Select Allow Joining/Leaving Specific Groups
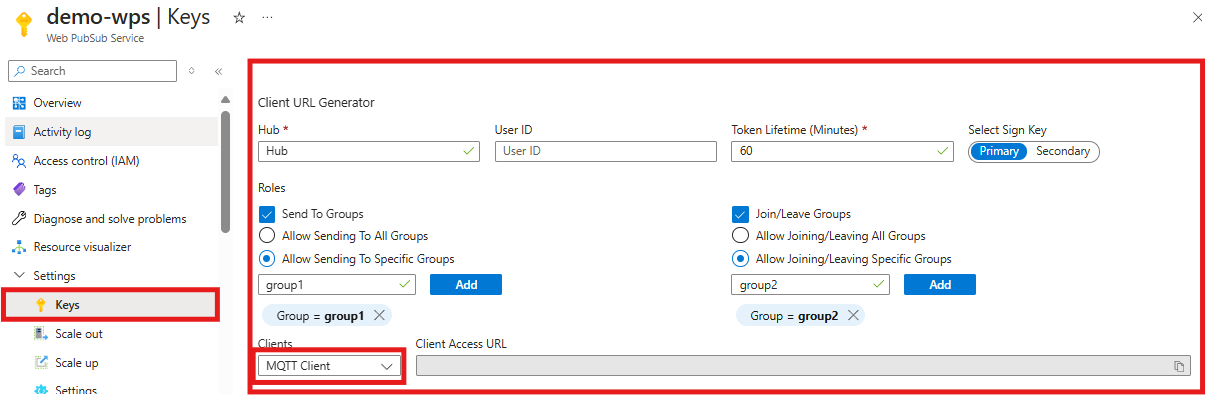 (741, 259)
